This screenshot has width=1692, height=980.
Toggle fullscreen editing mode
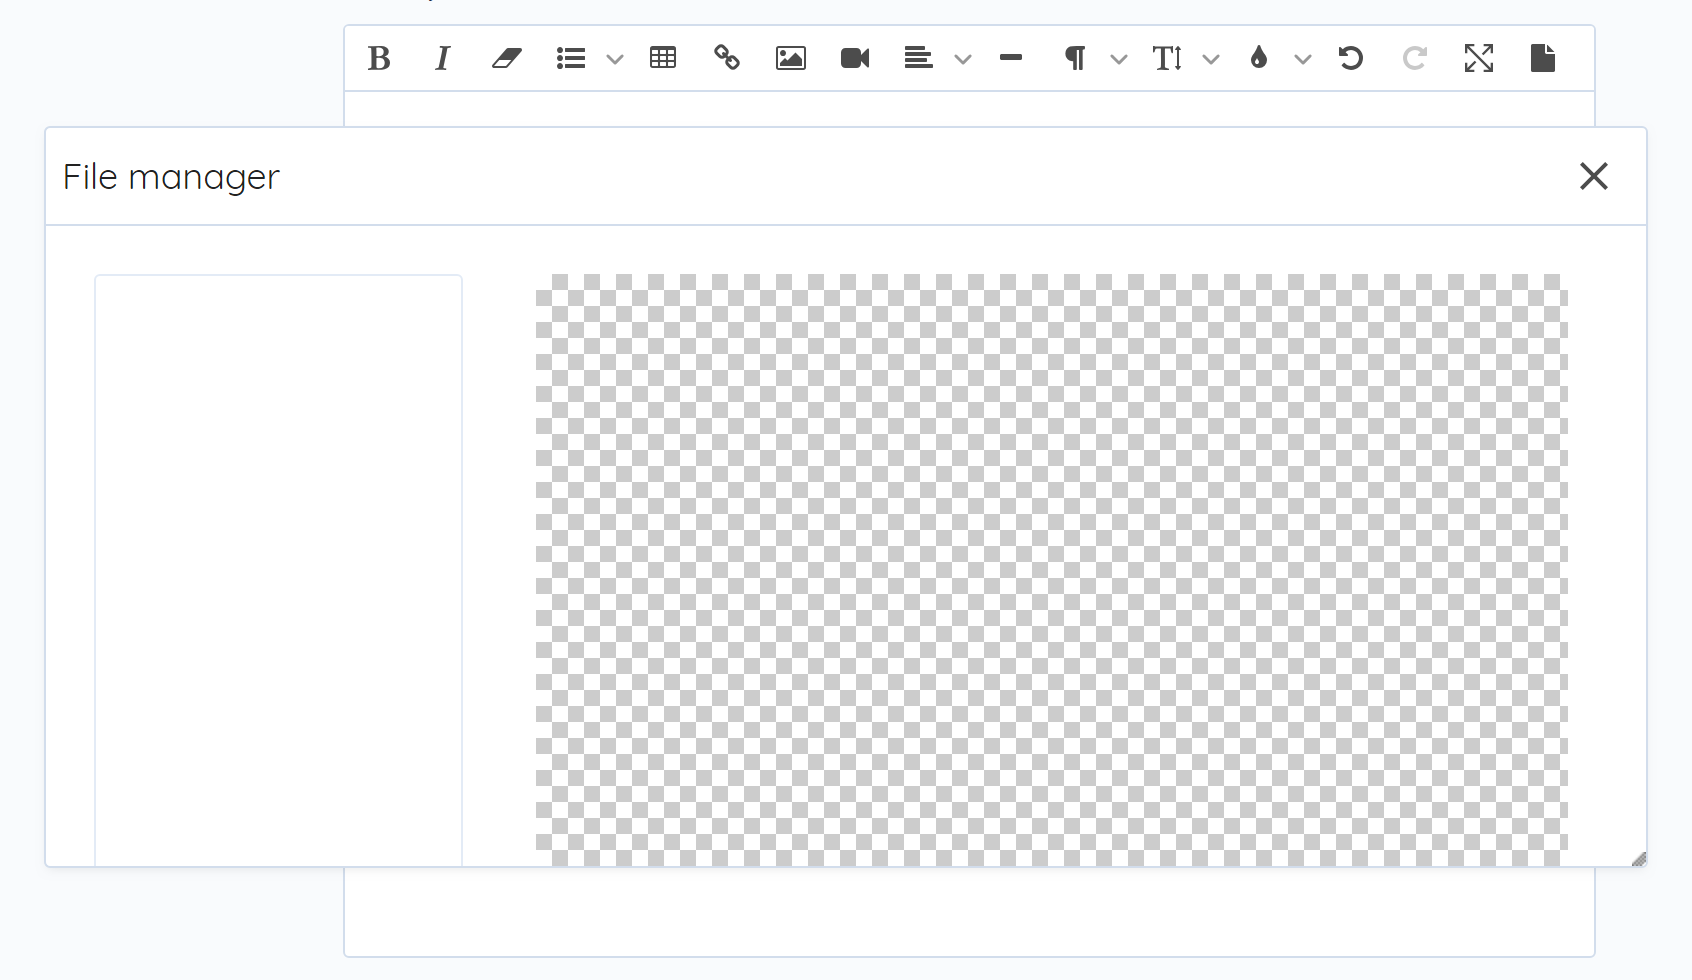[1479, 58]
